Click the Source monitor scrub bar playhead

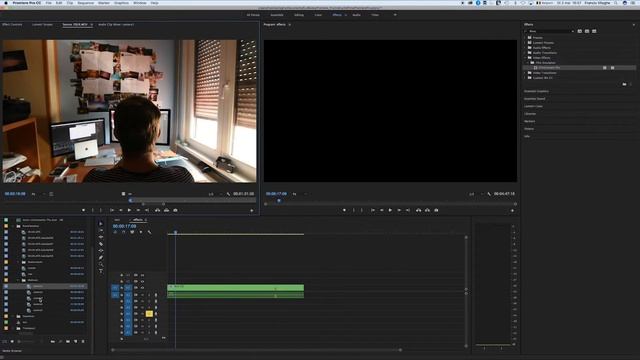[131, 200]
